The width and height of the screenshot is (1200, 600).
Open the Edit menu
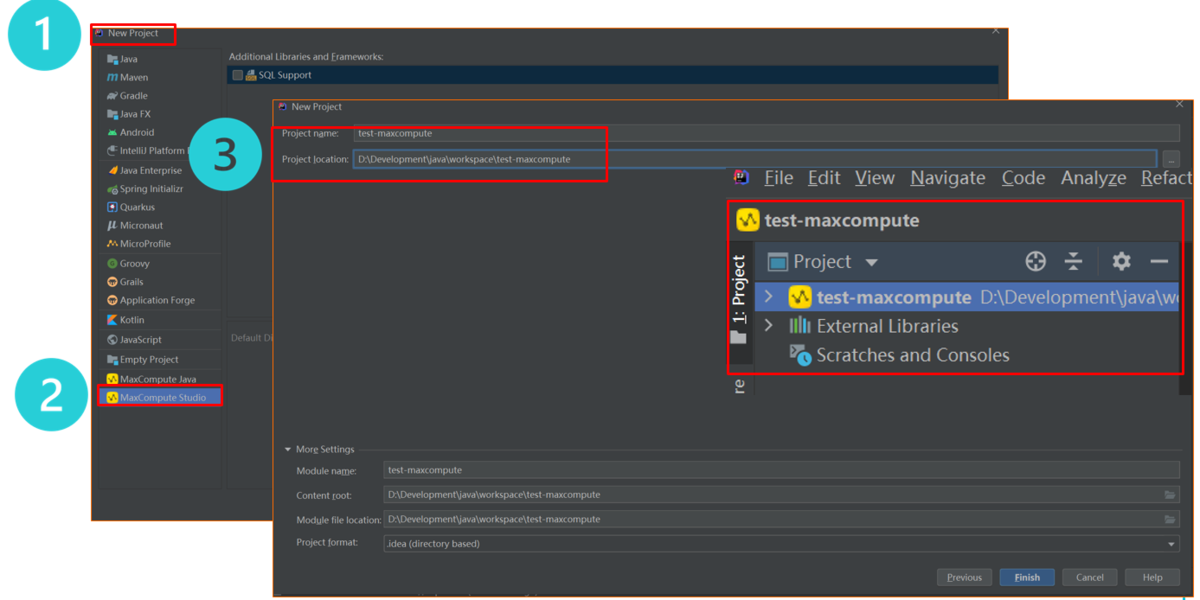click(824, 178)
